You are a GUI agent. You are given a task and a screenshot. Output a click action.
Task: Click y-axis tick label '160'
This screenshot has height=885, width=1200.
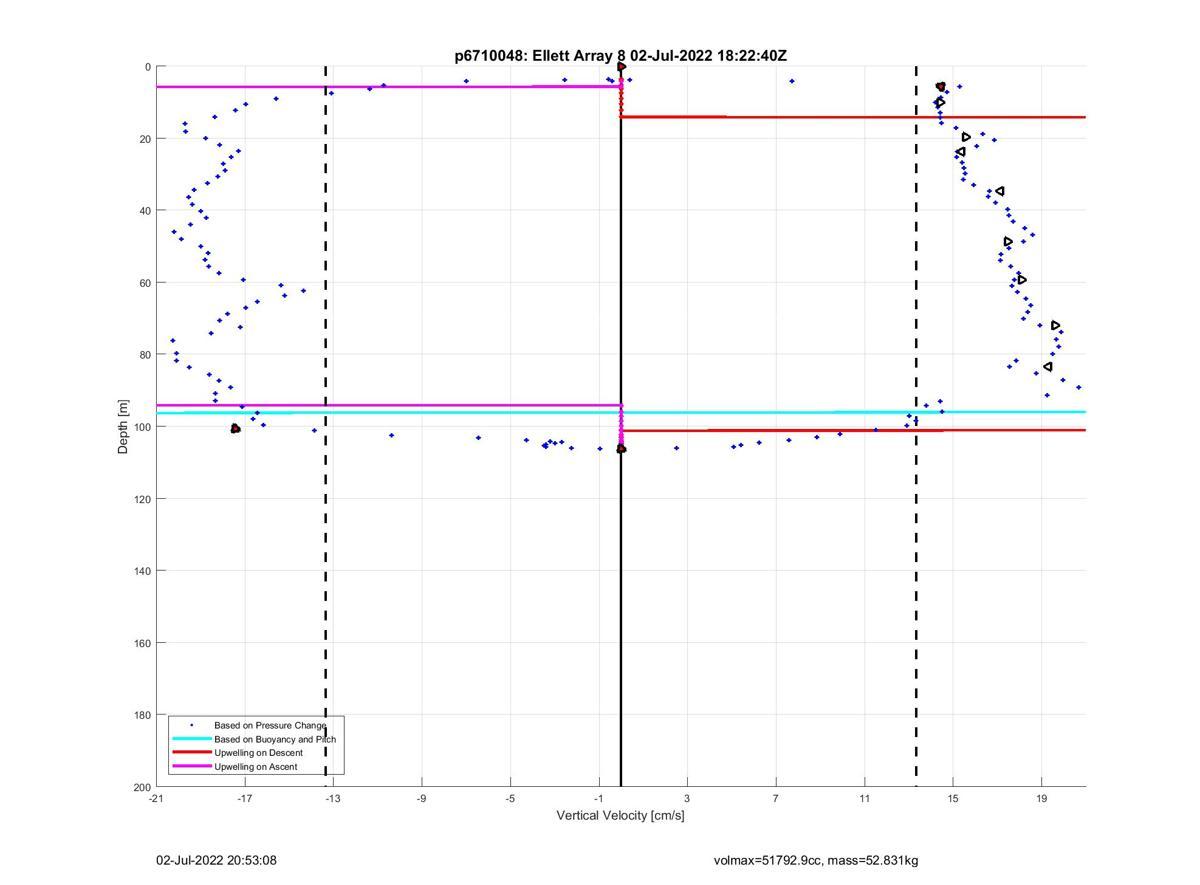pos(142,643)
